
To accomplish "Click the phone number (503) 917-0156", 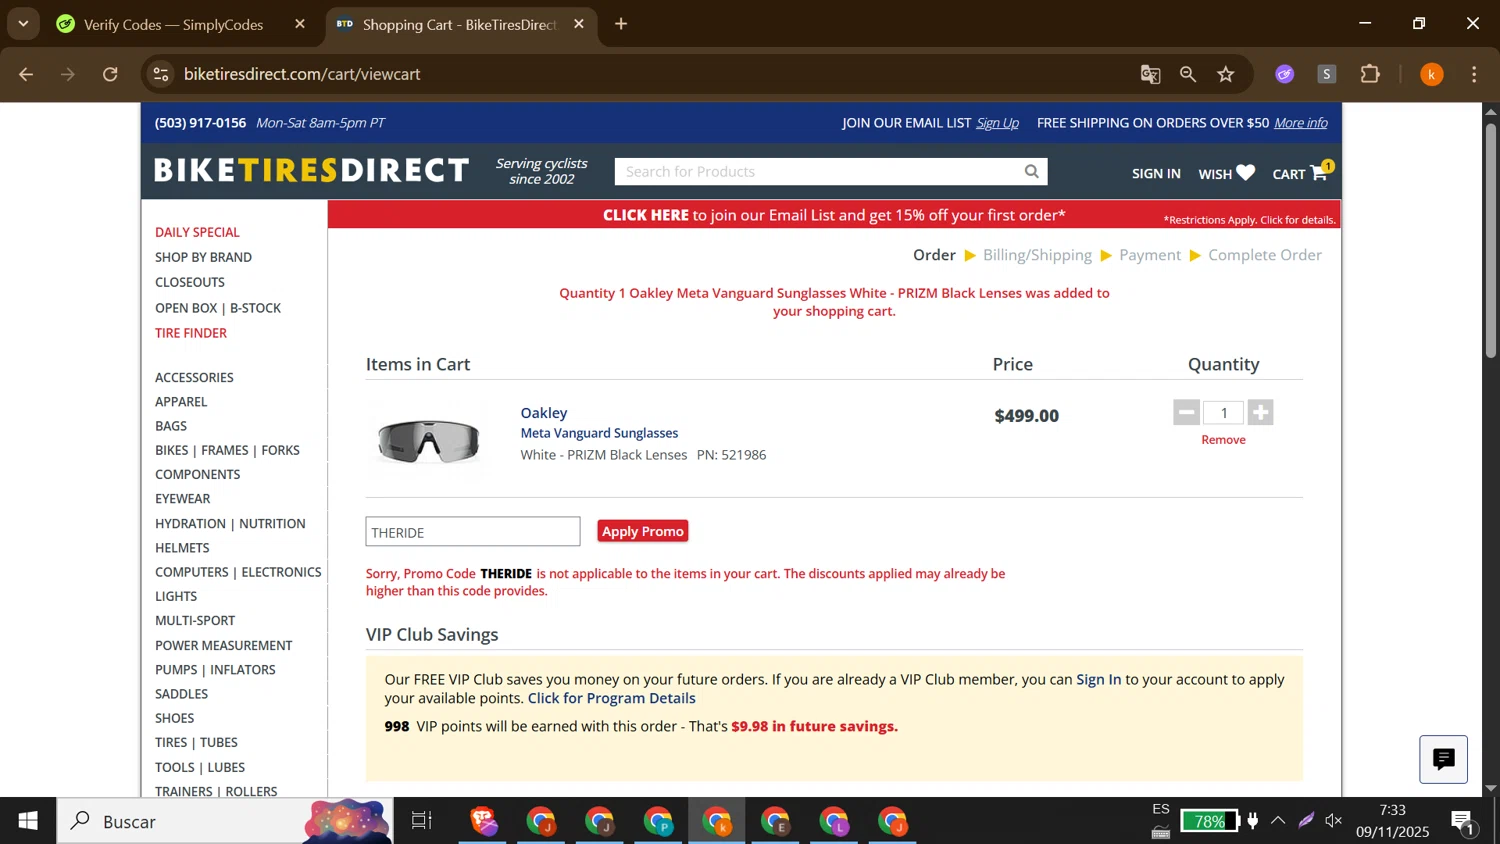I will 200,123.
